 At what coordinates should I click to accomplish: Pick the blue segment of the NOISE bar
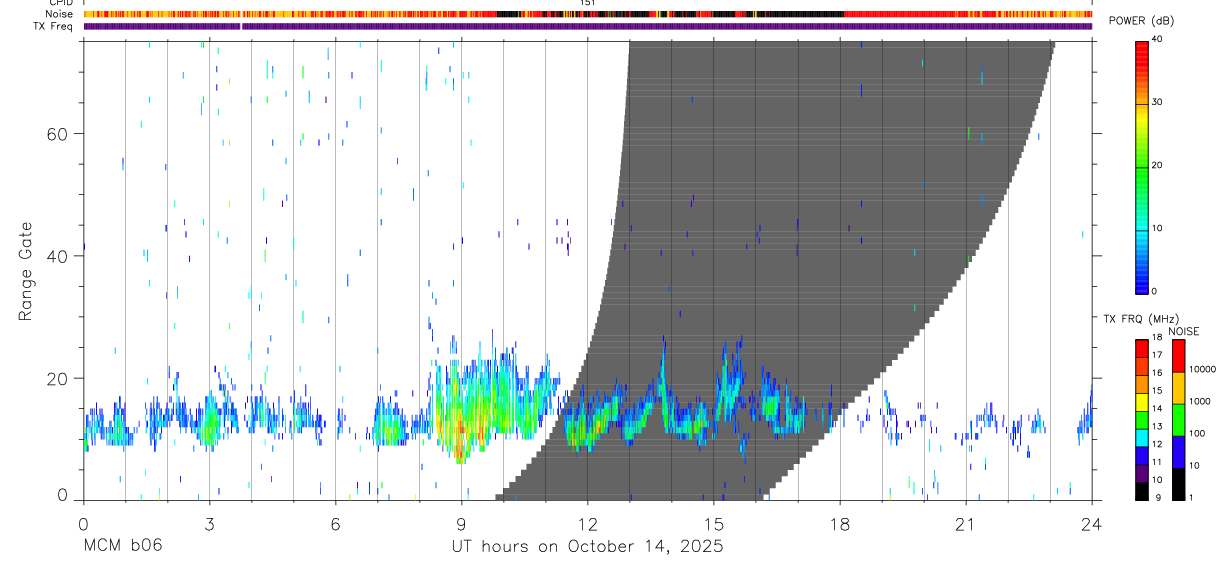[x=1178, y=451]
